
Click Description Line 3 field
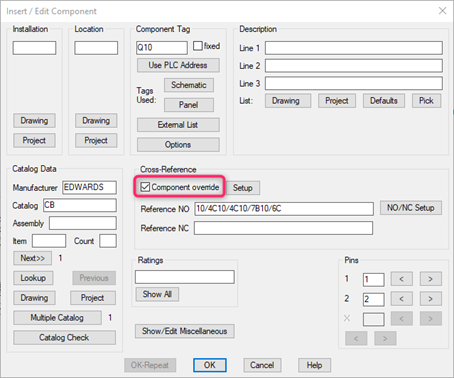354,83
